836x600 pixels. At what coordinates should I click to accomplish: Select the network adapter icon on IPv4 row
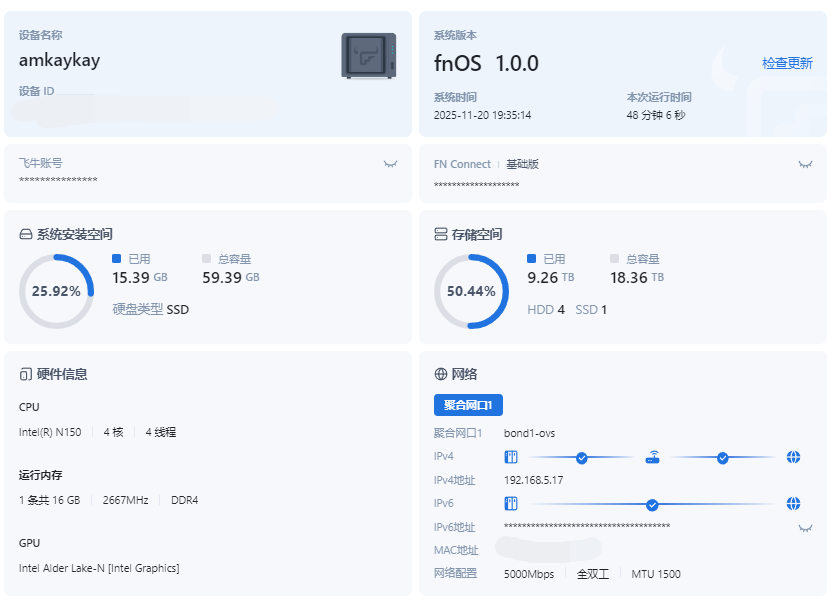(511, 457)
